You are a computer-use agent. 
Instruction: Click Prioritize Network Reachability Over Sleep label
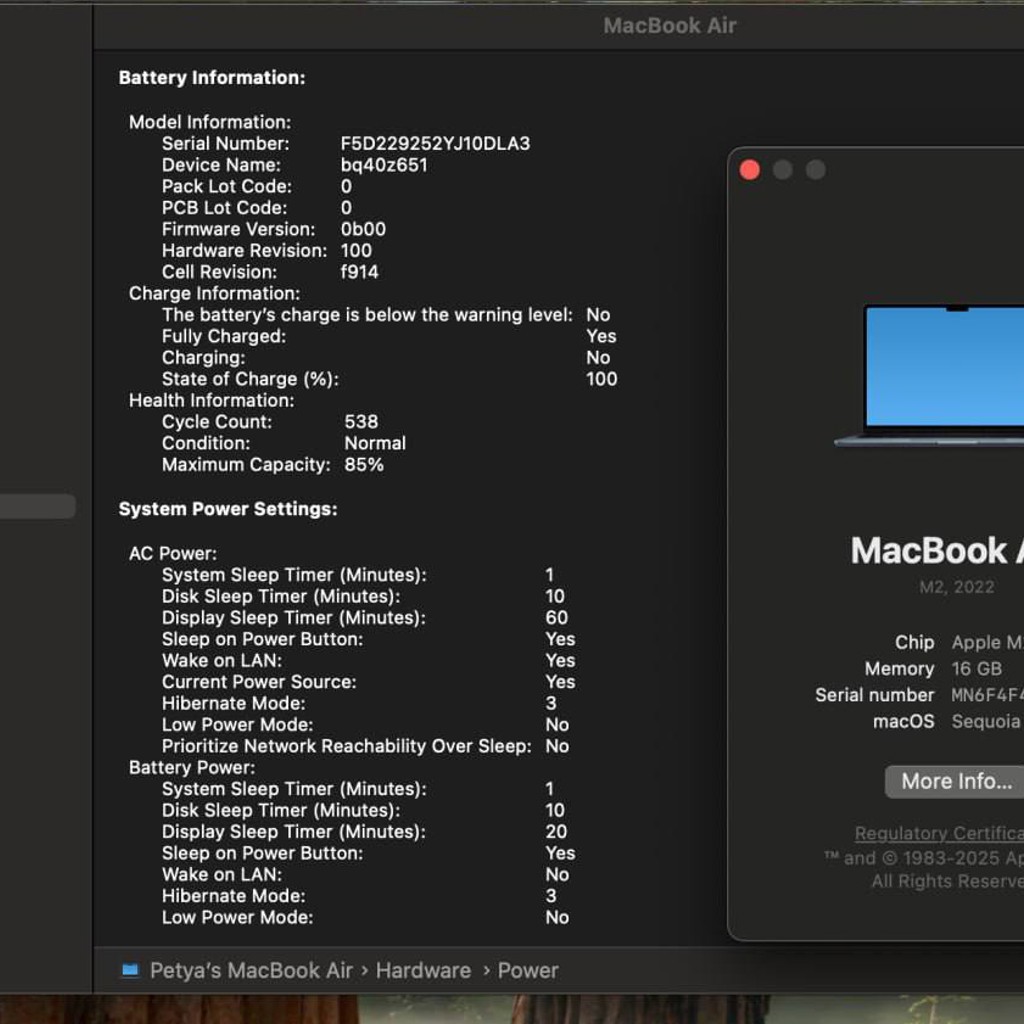click(x=346, y=746)
